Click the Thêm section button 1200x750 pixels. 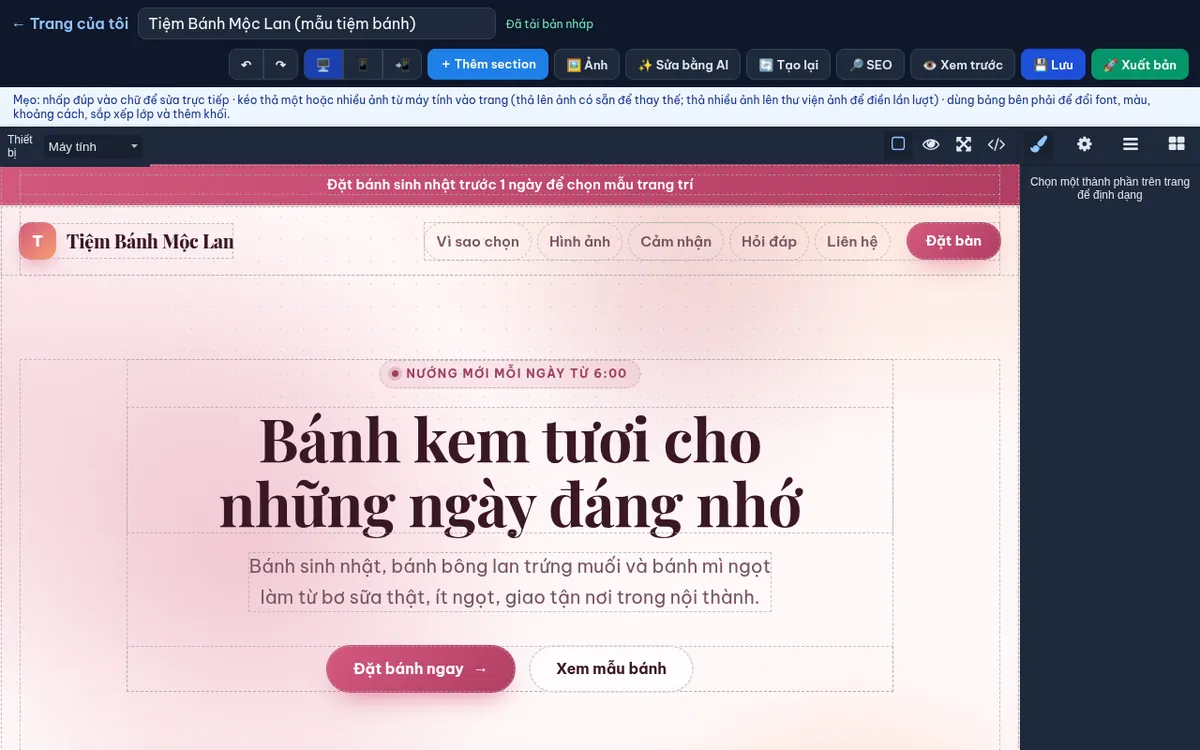tap(488, 64)
